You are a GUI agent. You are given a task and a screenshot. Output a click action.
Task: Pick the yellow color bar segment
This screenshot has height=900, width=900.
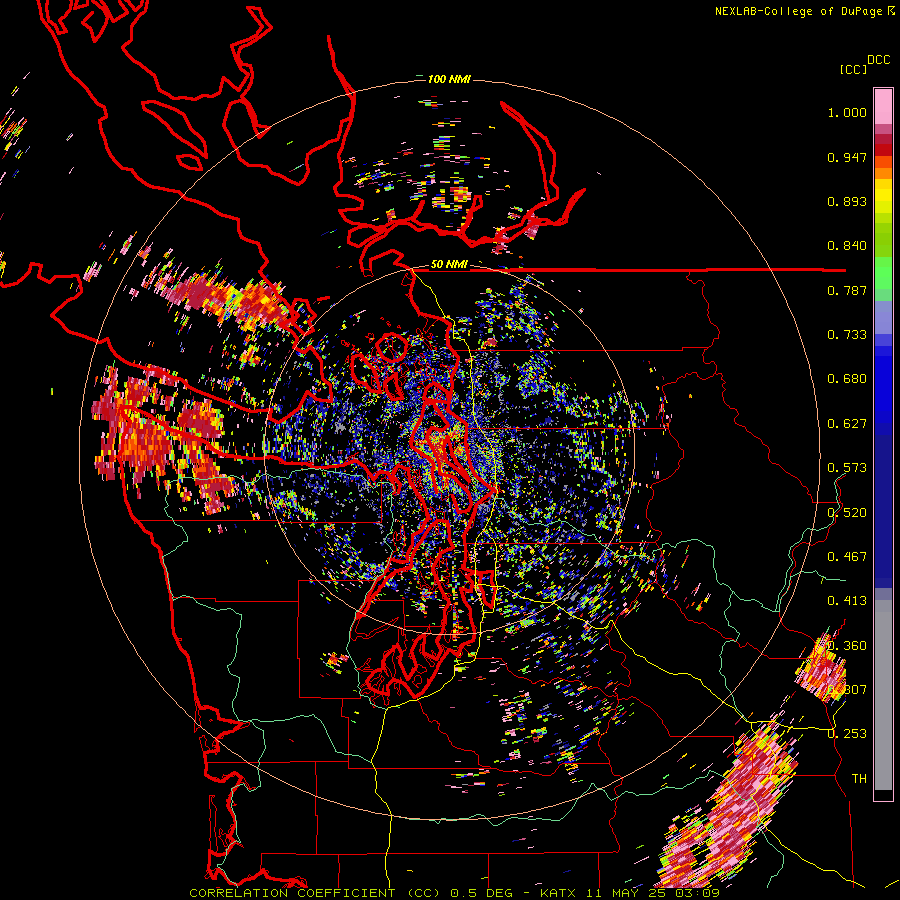pos(883,197)
